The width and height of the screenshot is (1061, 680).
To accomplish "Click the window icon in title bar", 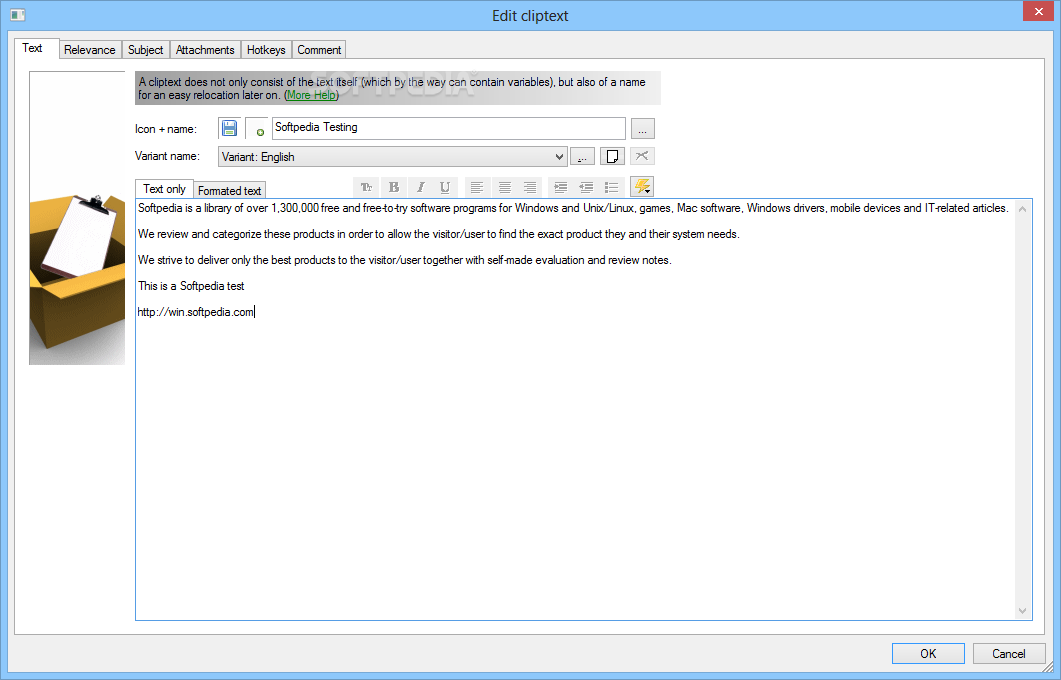I will [x=18, y=15].
